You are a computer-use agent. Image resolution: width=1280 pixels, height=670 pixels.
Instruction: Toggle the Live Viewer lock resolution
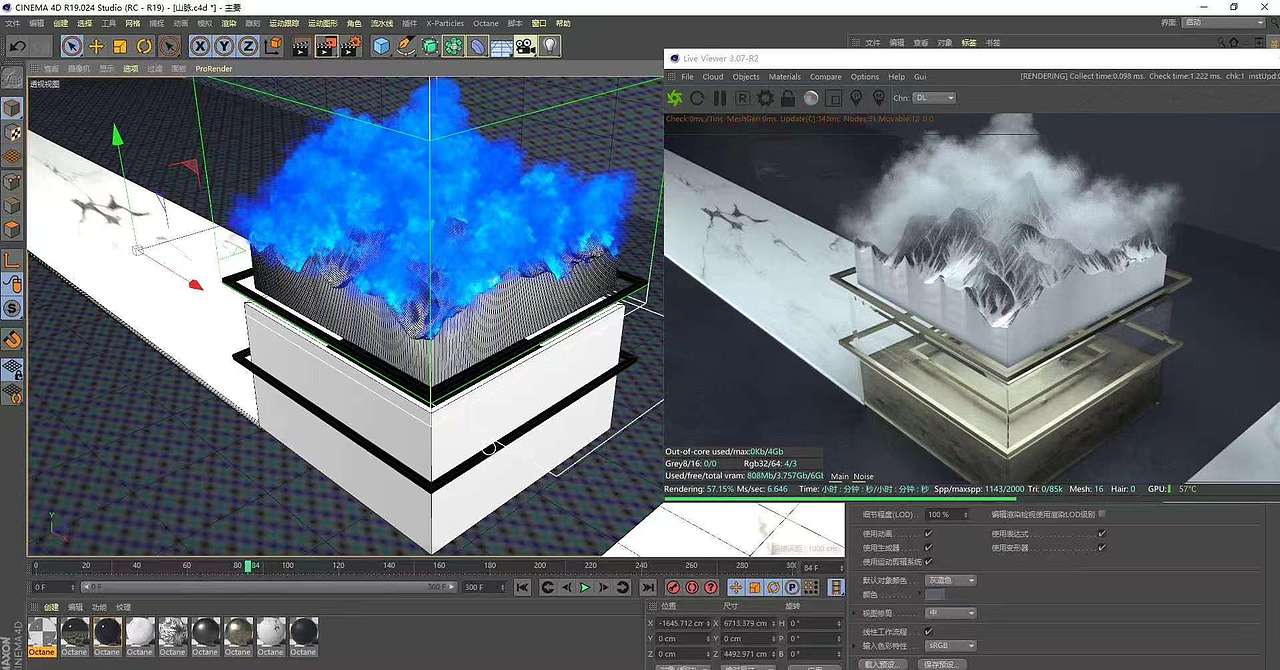(x=788, y=98)
